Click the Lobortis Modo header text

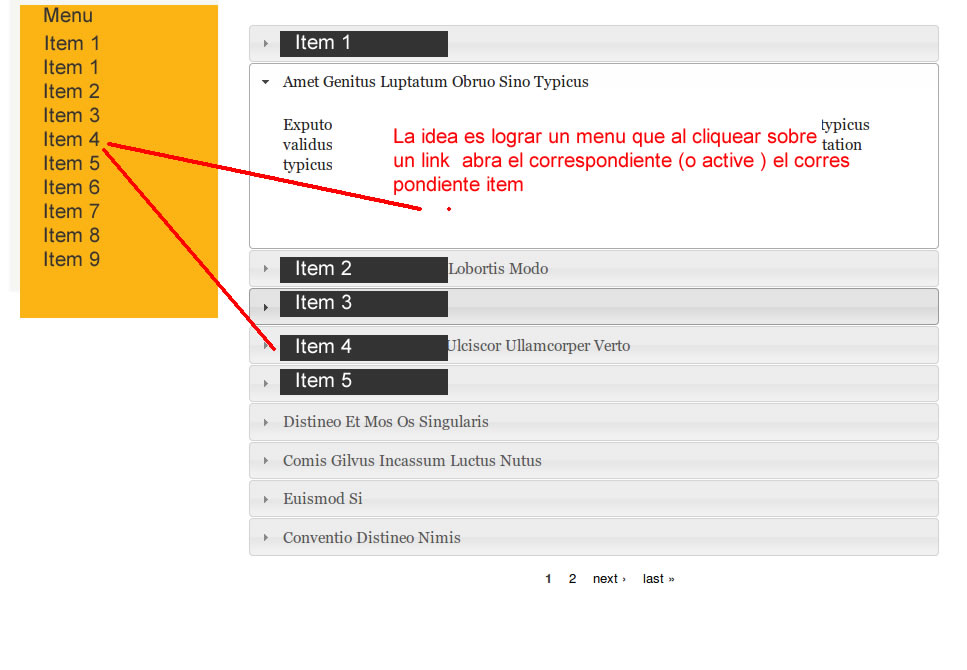point(498,268)
